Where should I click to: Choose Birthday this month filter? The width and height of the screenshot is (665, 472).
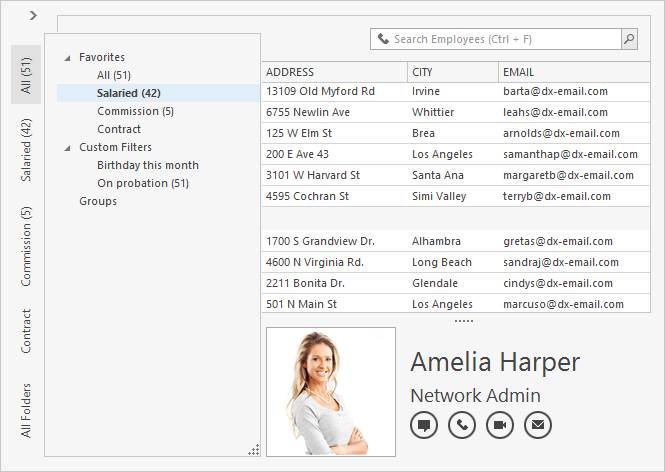[x=148, y=165]
